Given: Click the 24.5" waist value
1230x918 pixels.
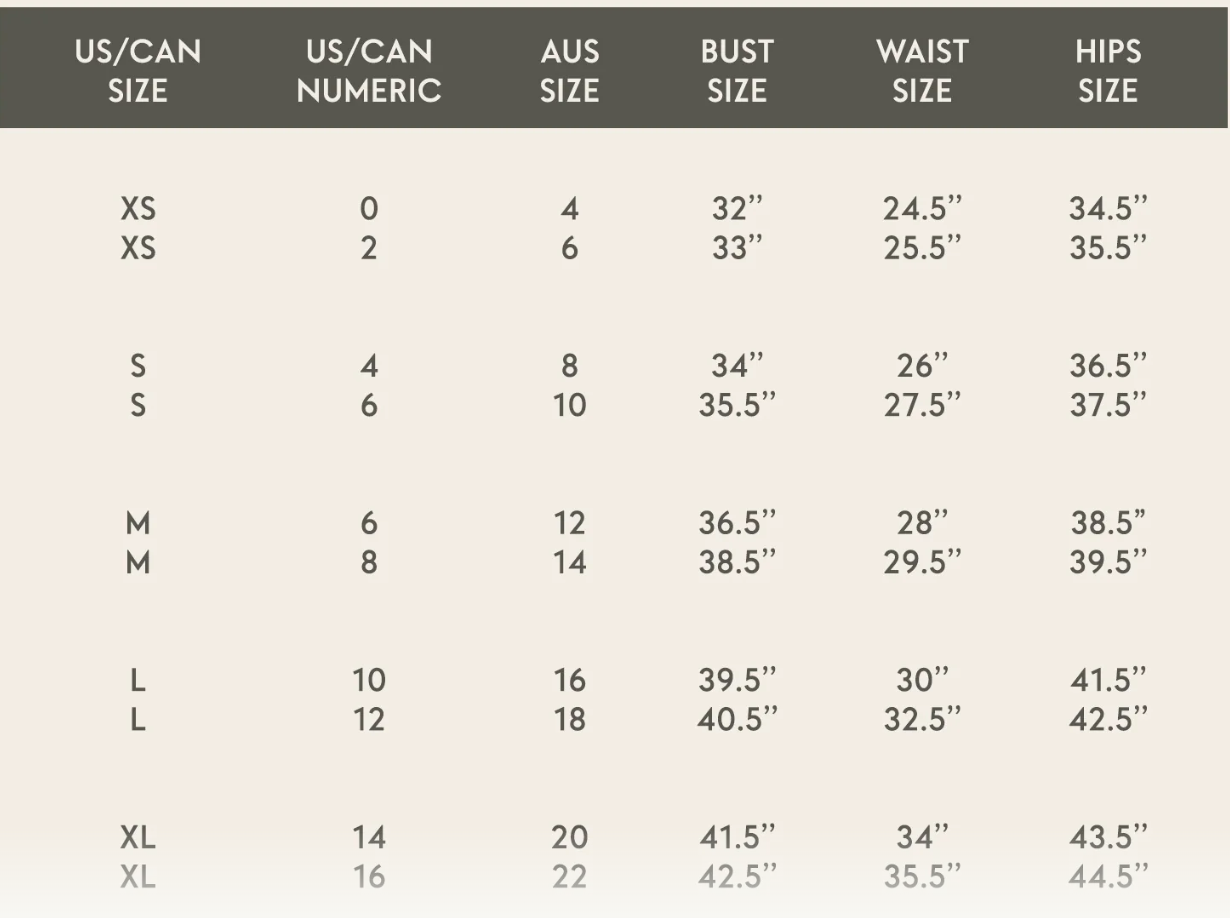Looking at the screenshot, I should click(922, 209).
